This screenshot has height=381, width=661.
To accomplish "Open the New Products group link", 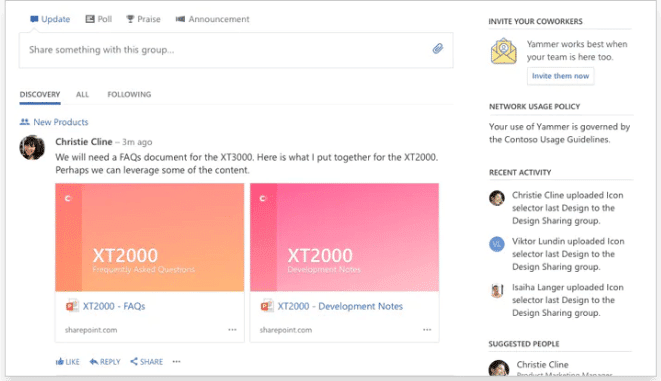I will tap(61, 122).
